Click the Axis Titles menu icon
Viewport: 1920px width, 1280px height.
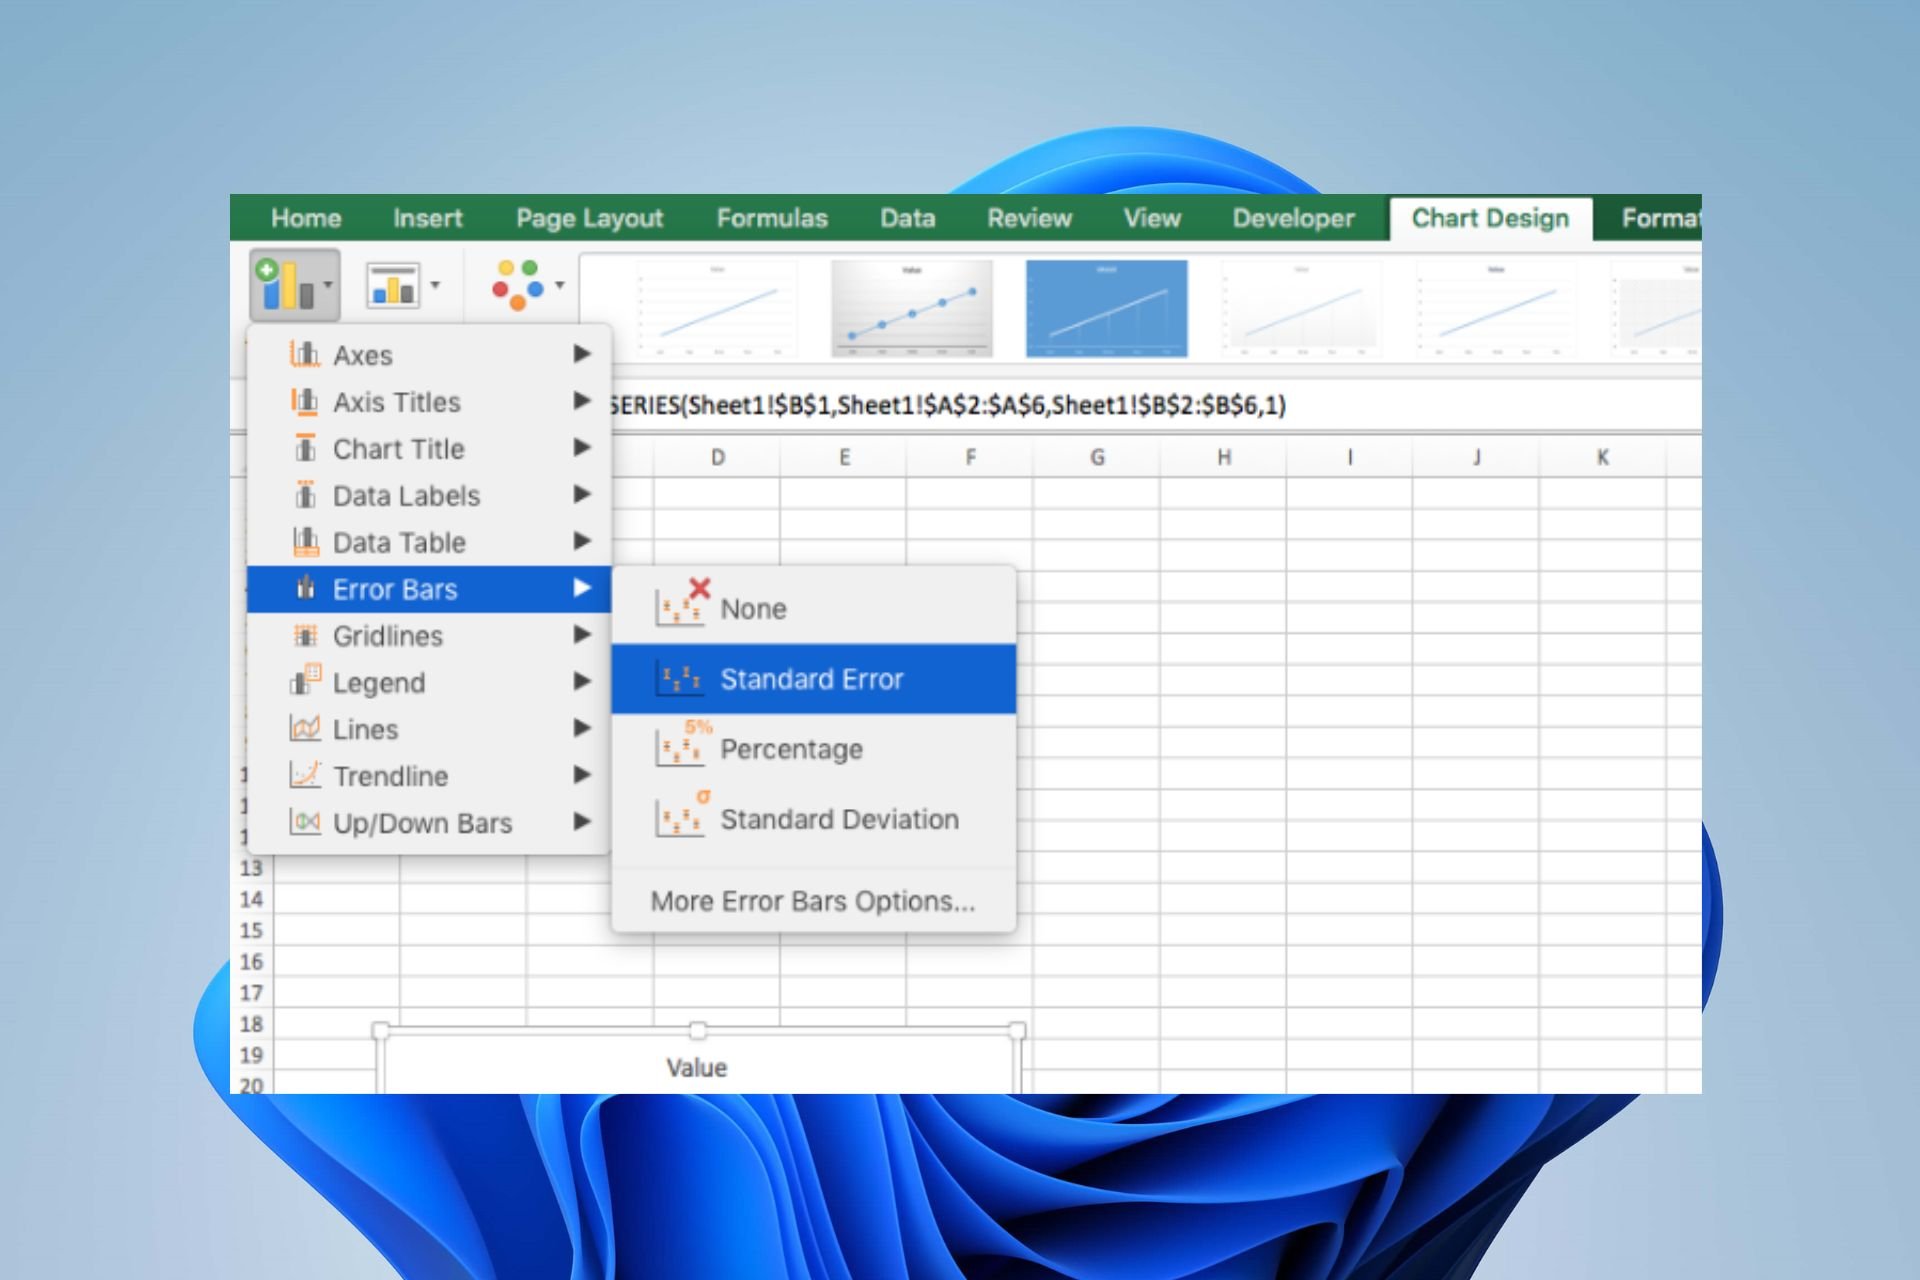click(x=305, y=401)
